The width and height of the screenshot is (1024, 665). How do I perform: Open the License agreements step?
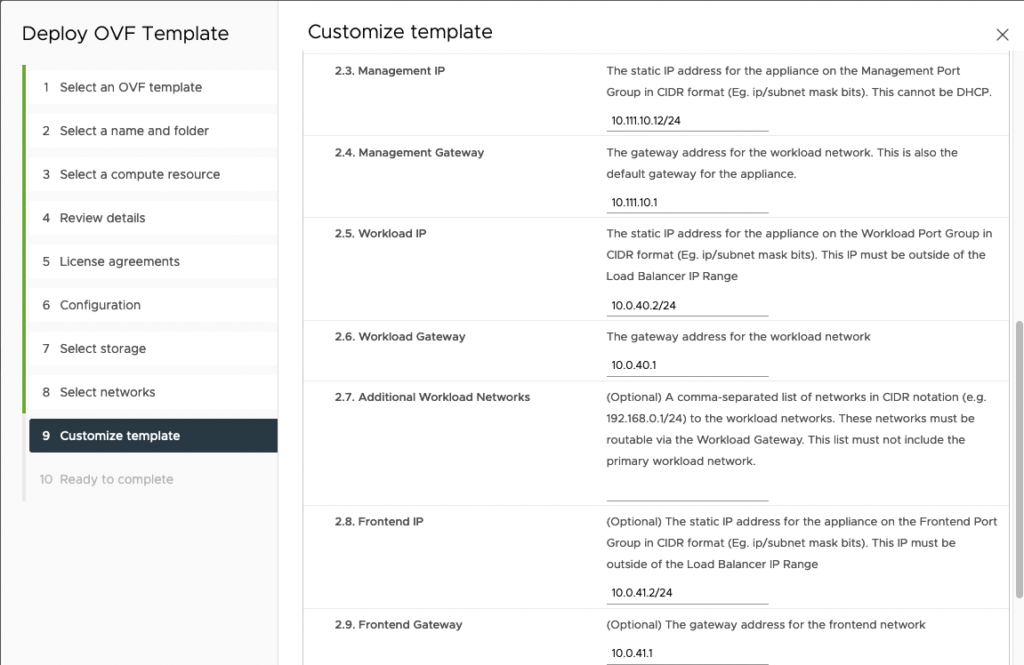point(119,262)
